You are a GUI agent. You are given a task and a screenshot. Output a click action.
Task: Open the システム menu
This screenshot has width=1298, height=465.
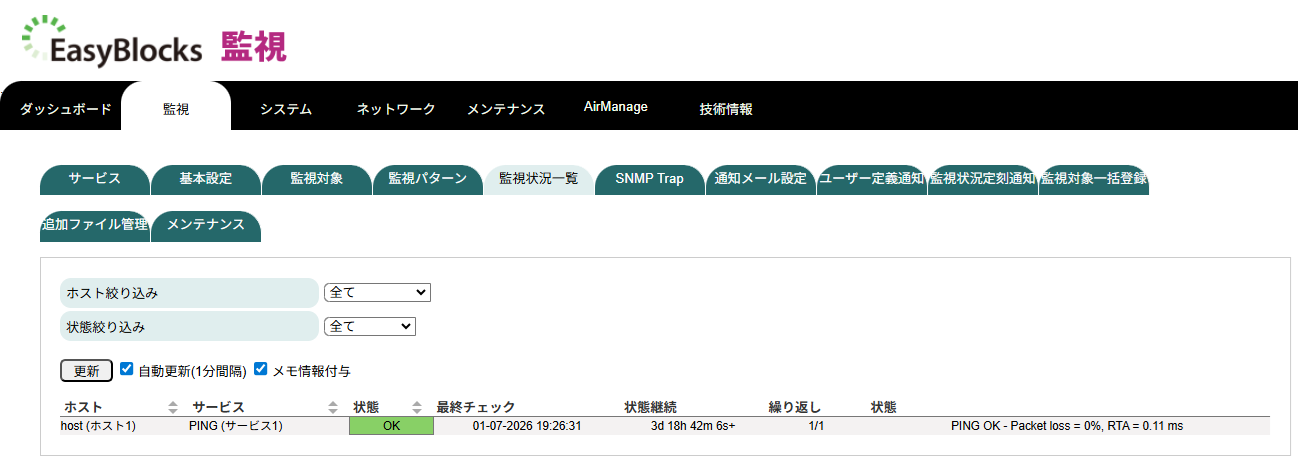(x=286, y=109)
